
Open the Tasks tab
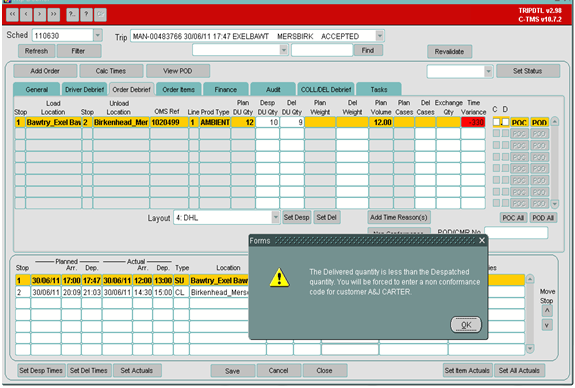tap(379, 89)
